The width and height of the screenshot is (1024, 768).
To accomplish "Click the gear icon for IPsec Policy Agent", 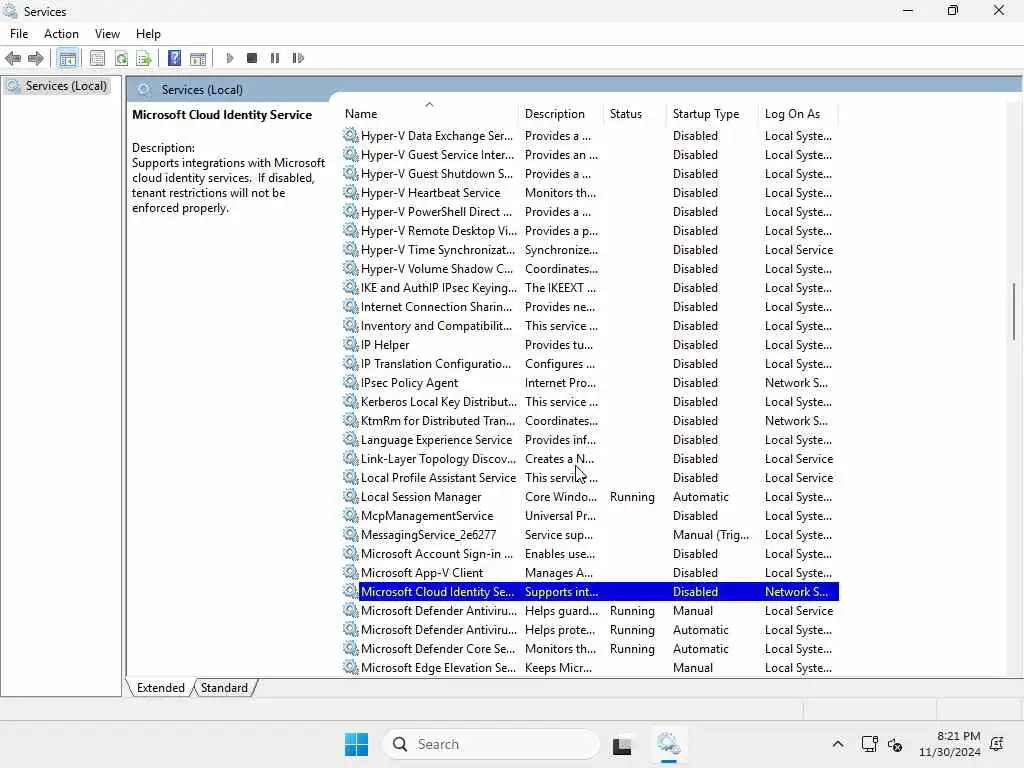I will point(351,382).
